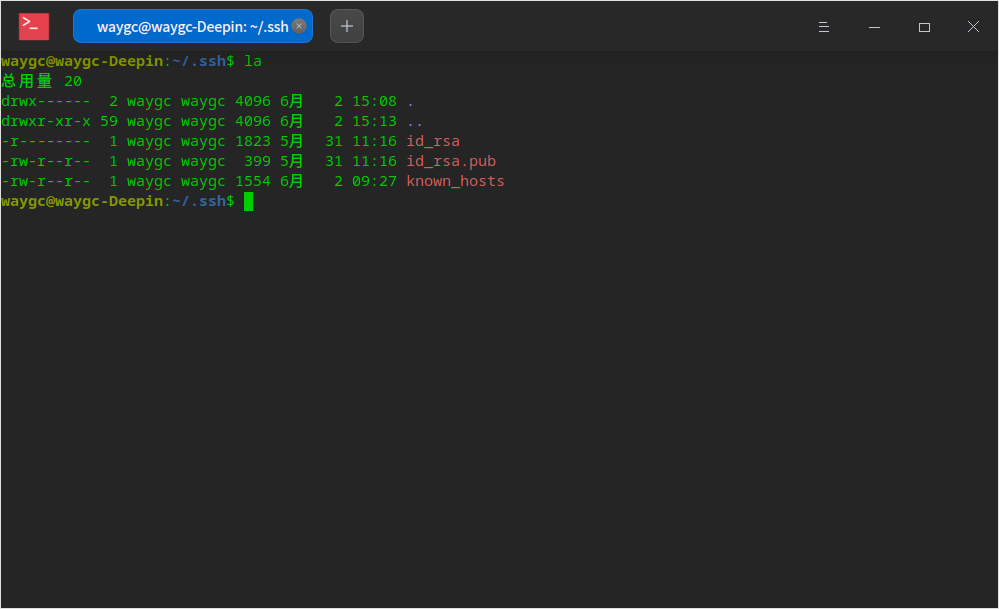Click the time 15:13
Image resolution: width=999 pixels, height=609 pixels.
(x=375, y=121)
